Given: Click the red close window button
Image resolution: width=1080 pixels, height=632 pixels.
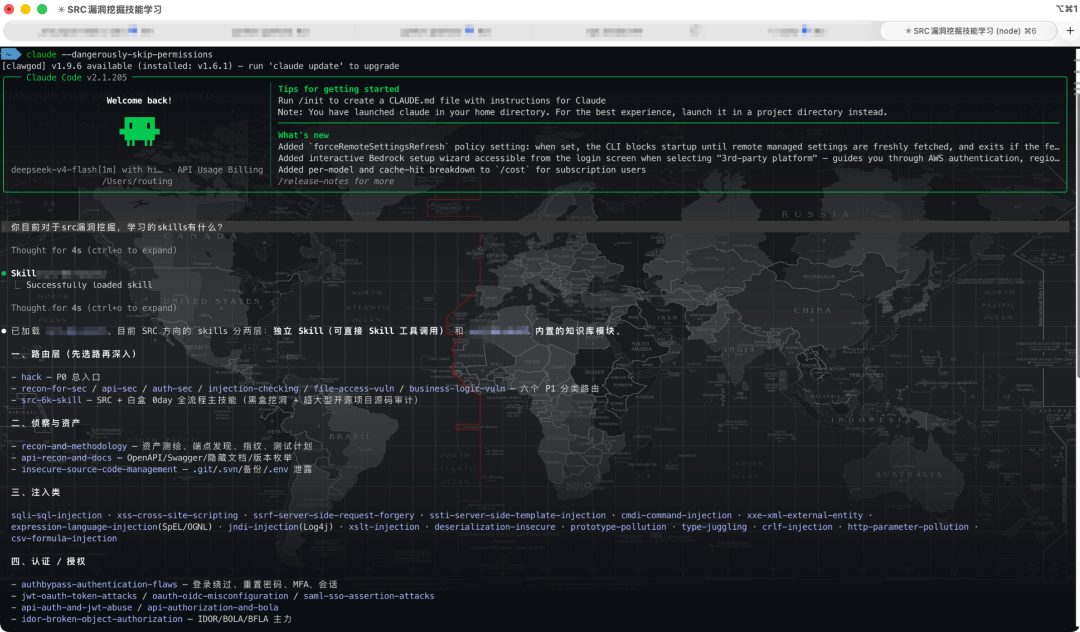Looking at the screenshot, I should click(x=9, y=10).
